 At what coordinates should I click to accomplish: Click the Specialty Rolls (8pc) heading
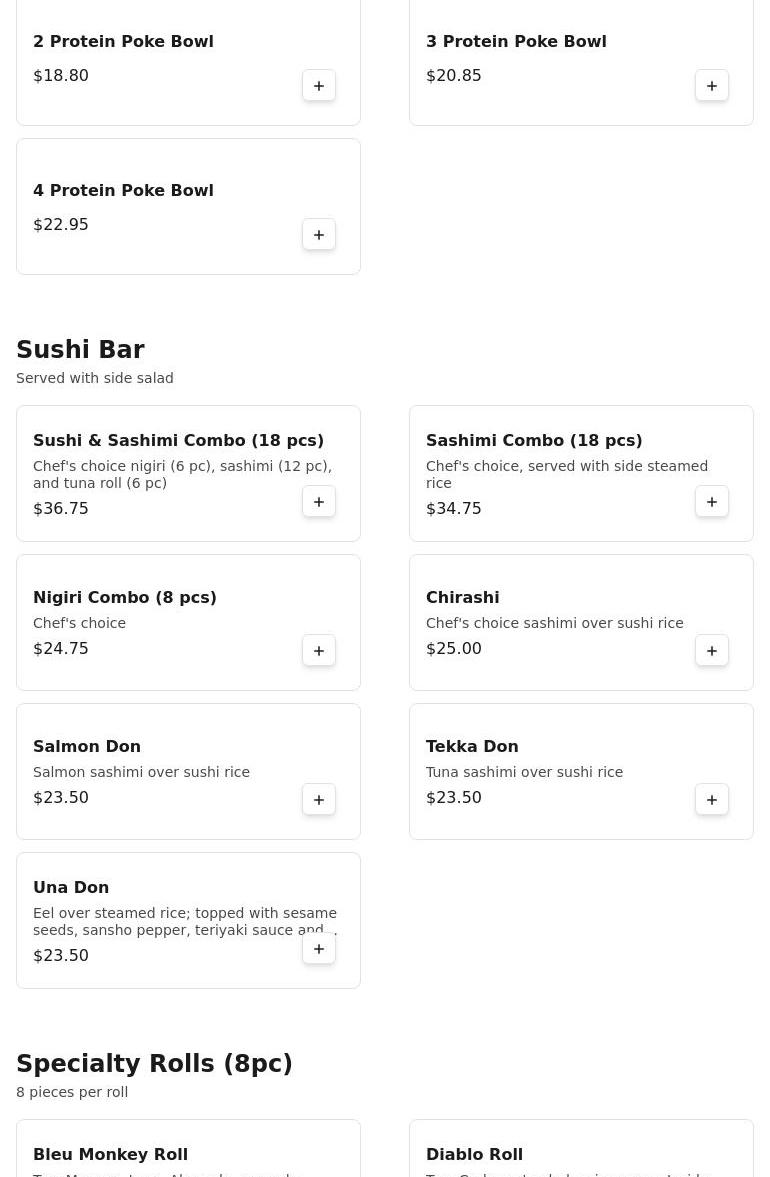(154, 1064)
